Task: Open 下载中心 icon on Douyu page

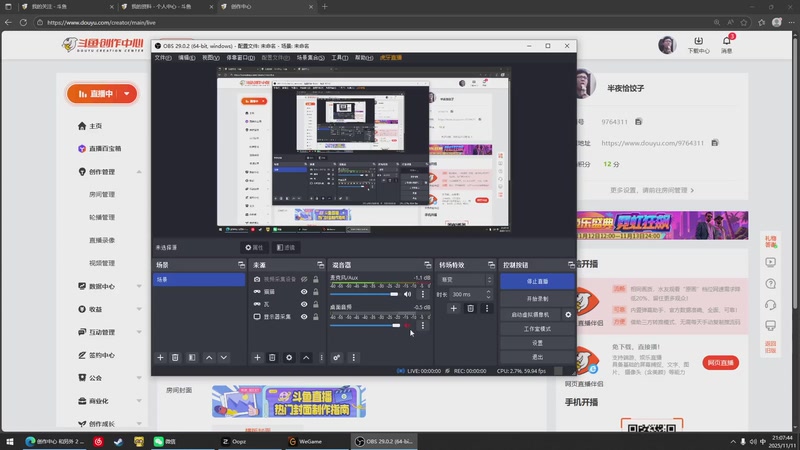Action: tap(698, 44)
